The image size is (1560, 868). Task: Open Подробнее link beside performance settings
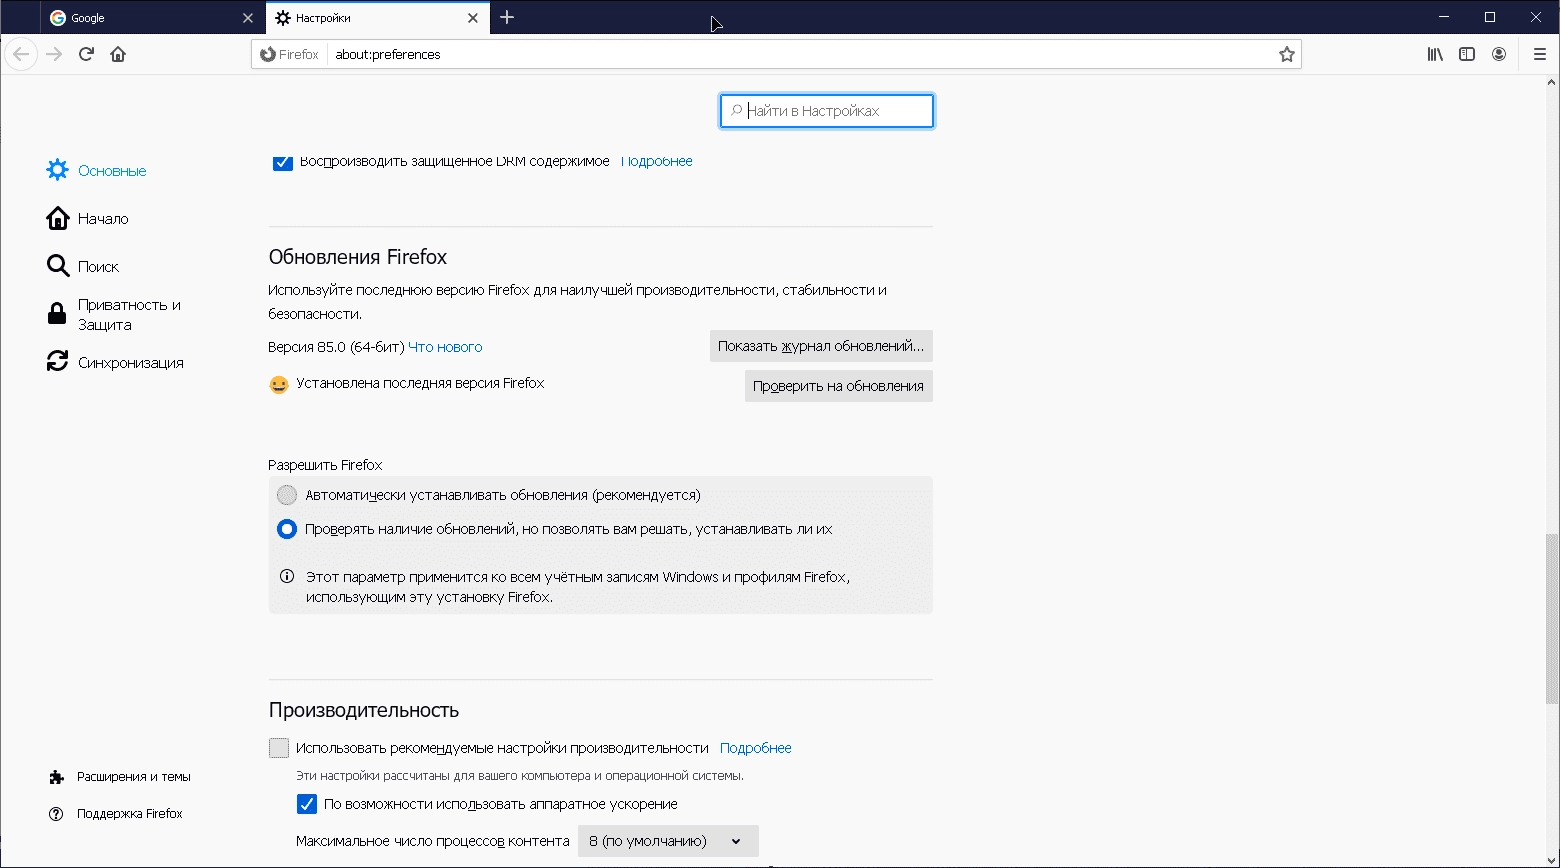755,748
